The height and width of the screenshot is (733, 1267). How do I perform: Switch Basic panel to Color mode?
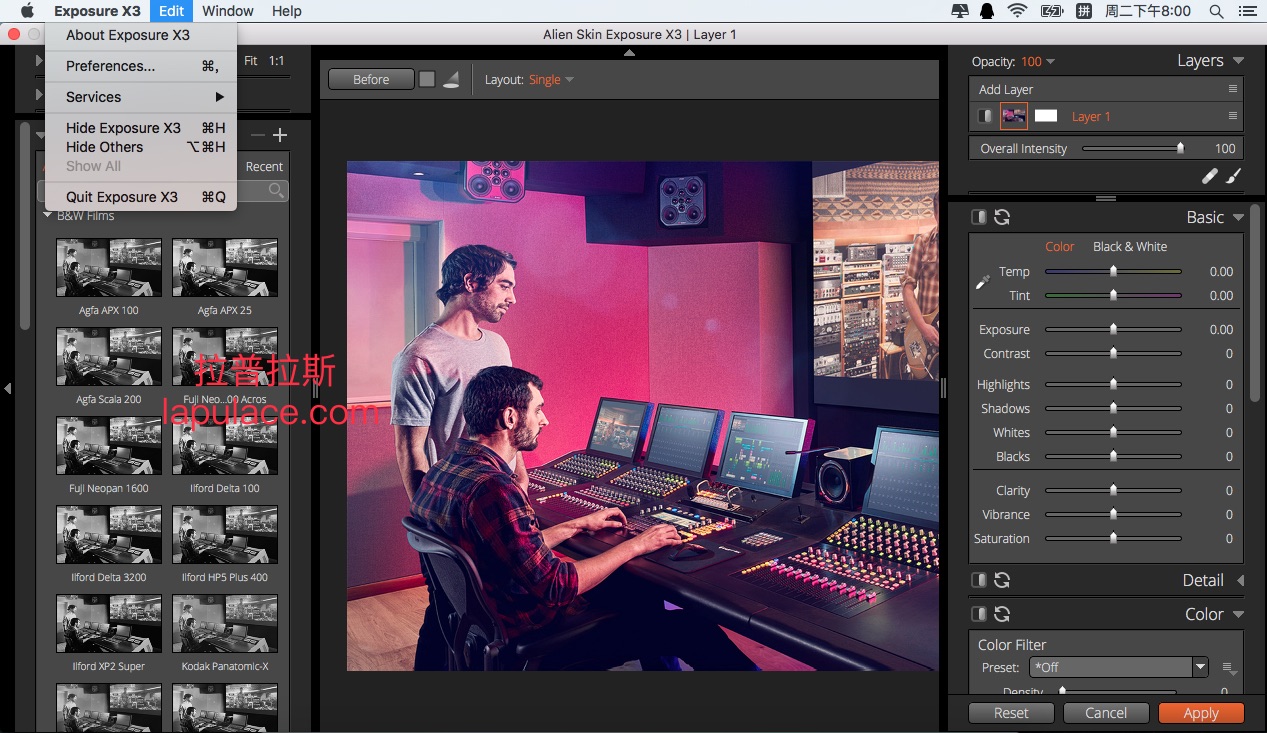coord(1059,246)
